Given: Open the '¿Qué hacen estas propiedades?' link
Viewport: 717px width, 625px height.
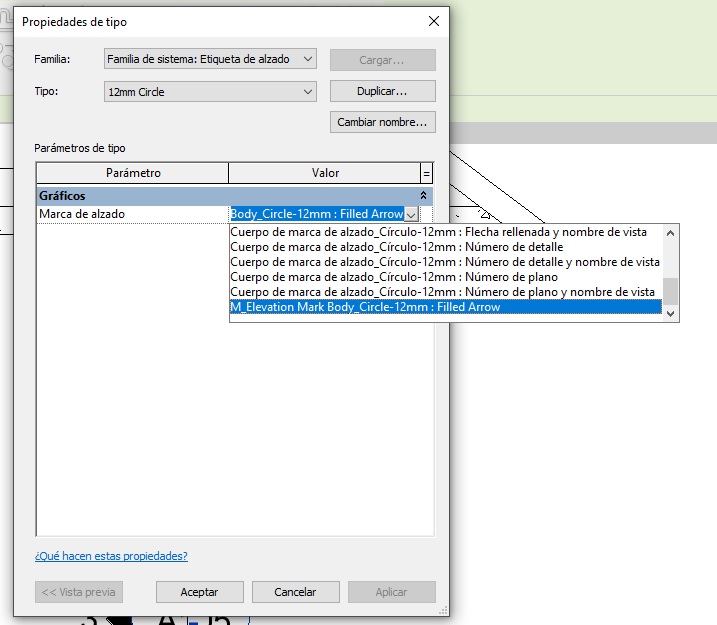Looking at the screenshot, I should (x=111, y=556).
